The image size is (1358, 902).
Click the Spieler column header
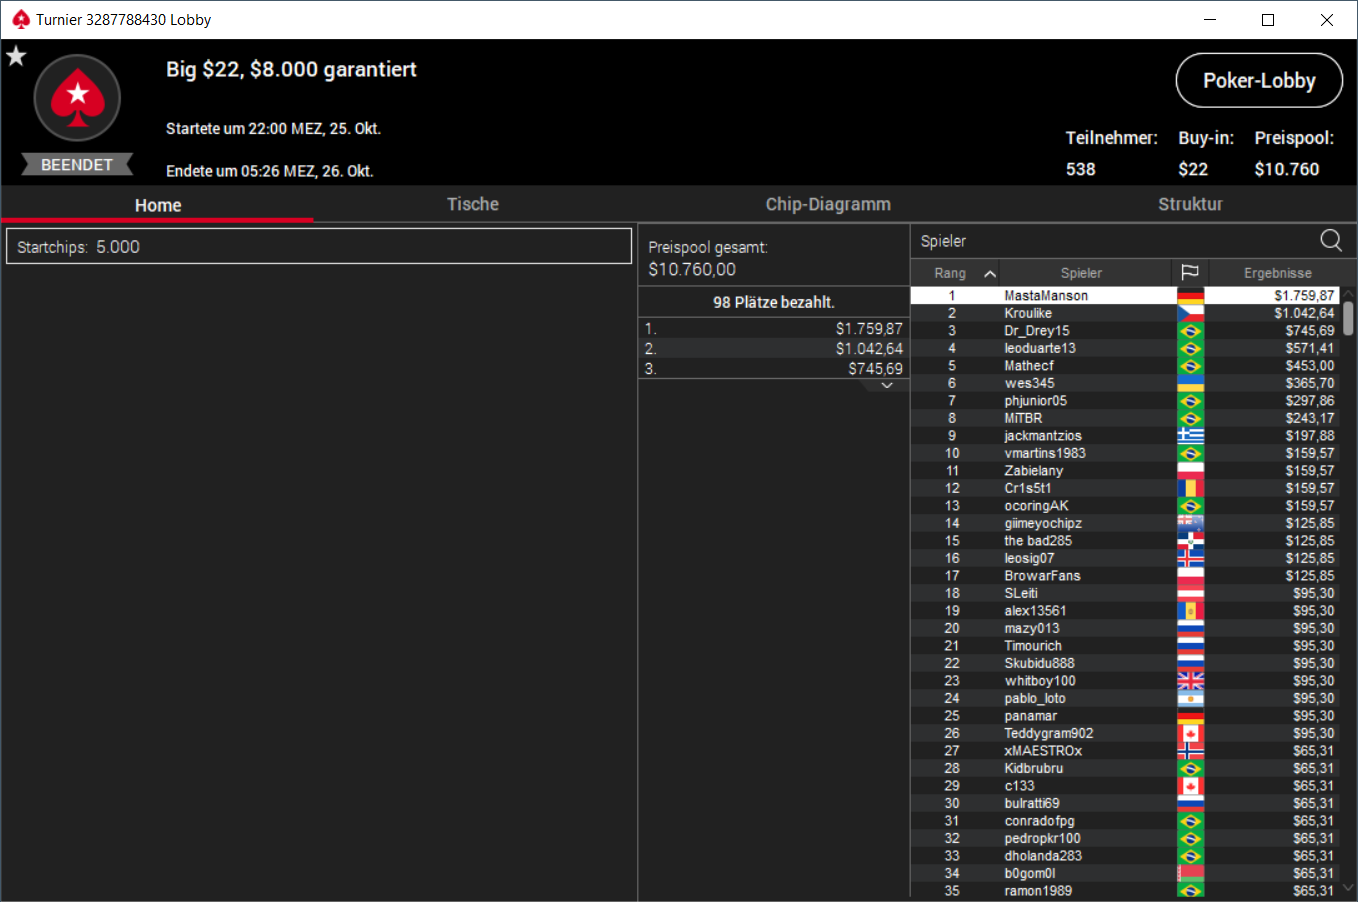pyautogui.click(x=1081, y=273)
